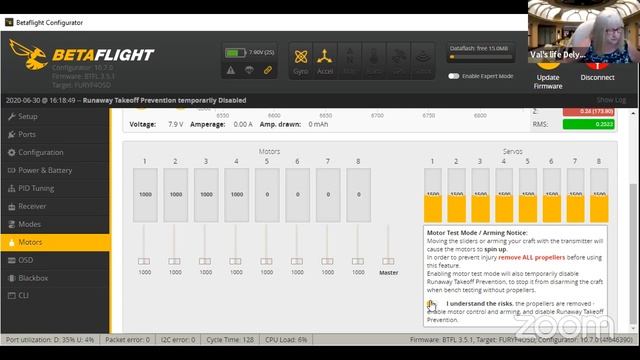Click the serial link icon
The width and height of the screenshot is (640, 360).
click(268, 70)
